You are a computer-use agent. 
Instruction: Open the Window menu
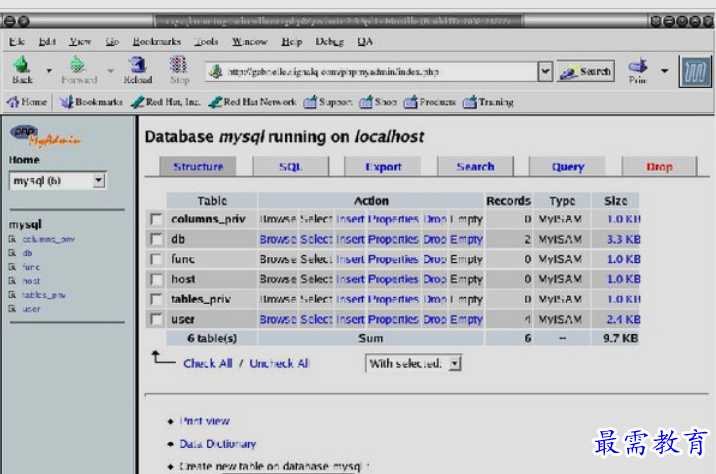[x=249, y=42]
